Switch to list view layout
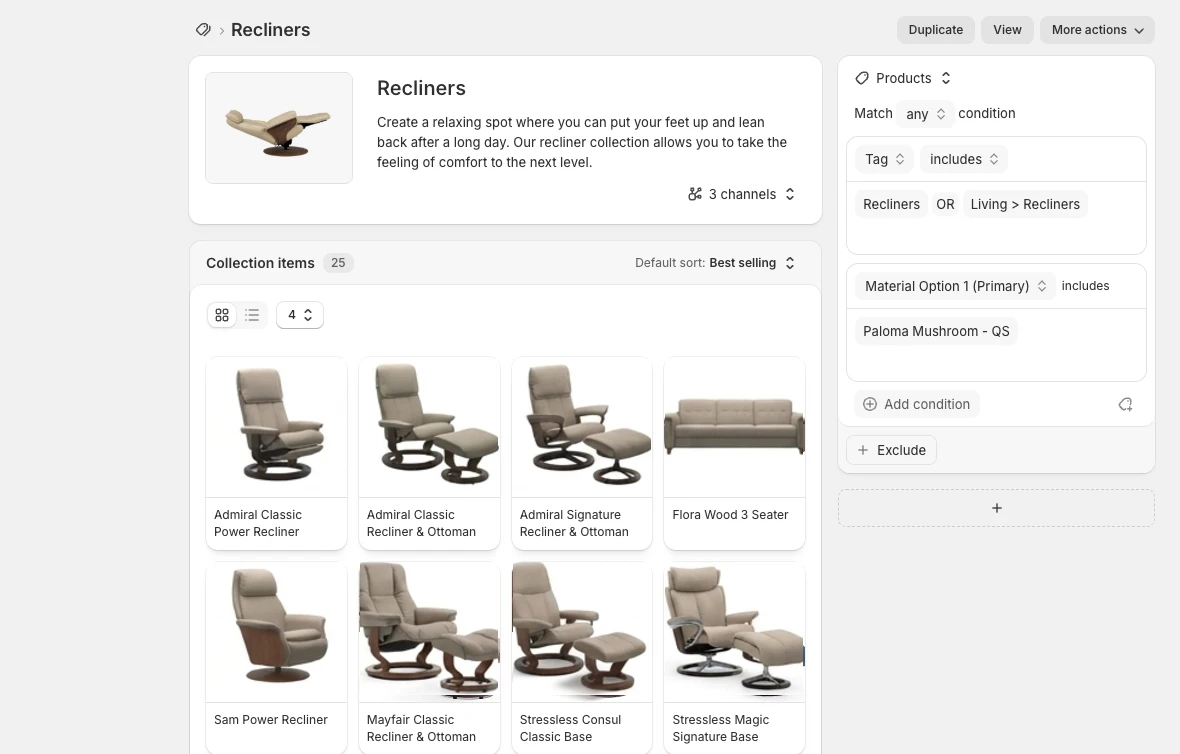Viewport: 1180px width, 754px height. point(252,315)
